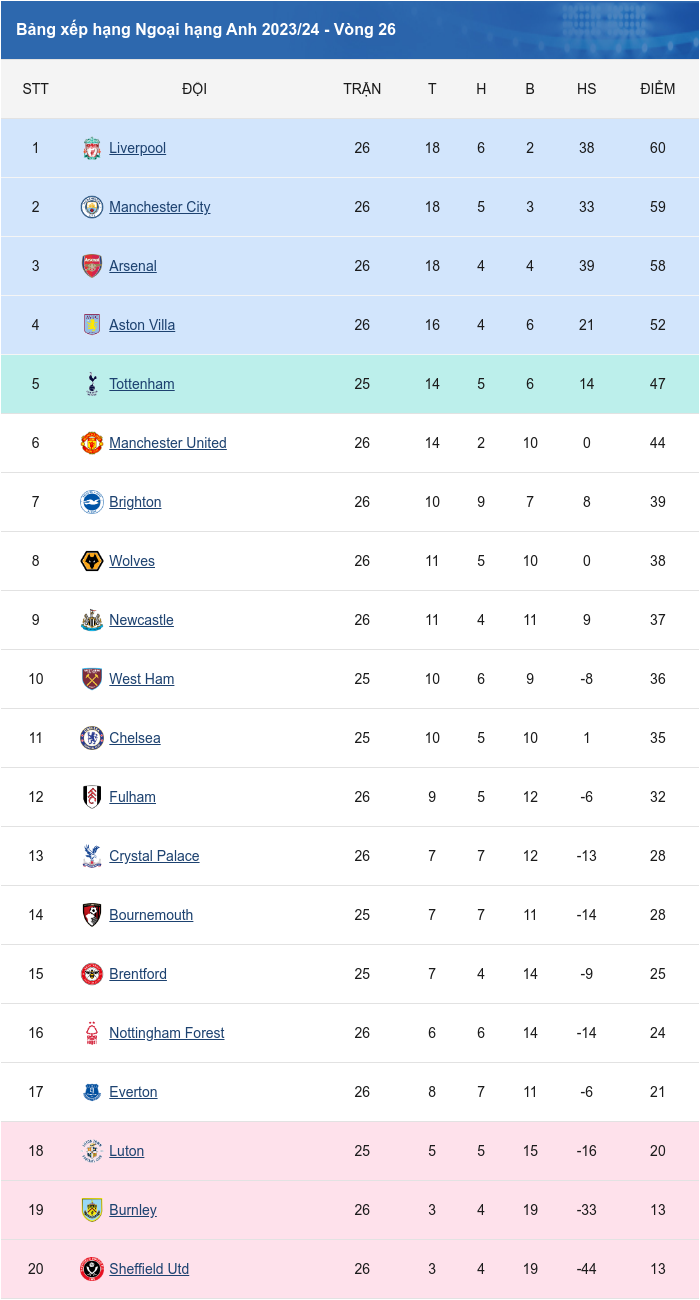Follow the Brighton team link
The height and width of the screenshot is (1300, 700).
tap(135, 502)
